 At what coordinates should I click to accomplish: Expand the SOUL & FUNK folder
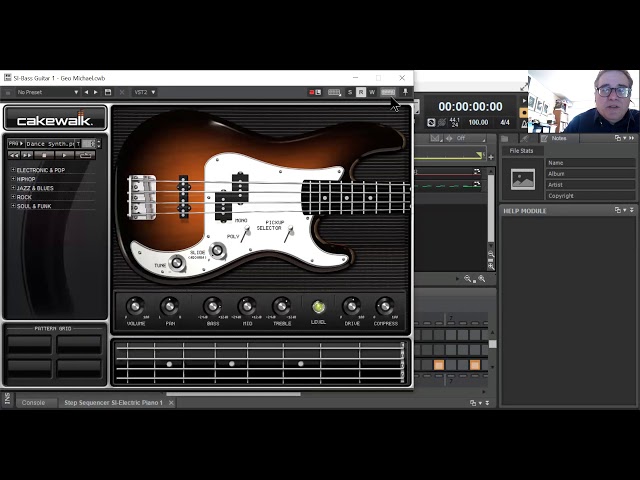13,206
